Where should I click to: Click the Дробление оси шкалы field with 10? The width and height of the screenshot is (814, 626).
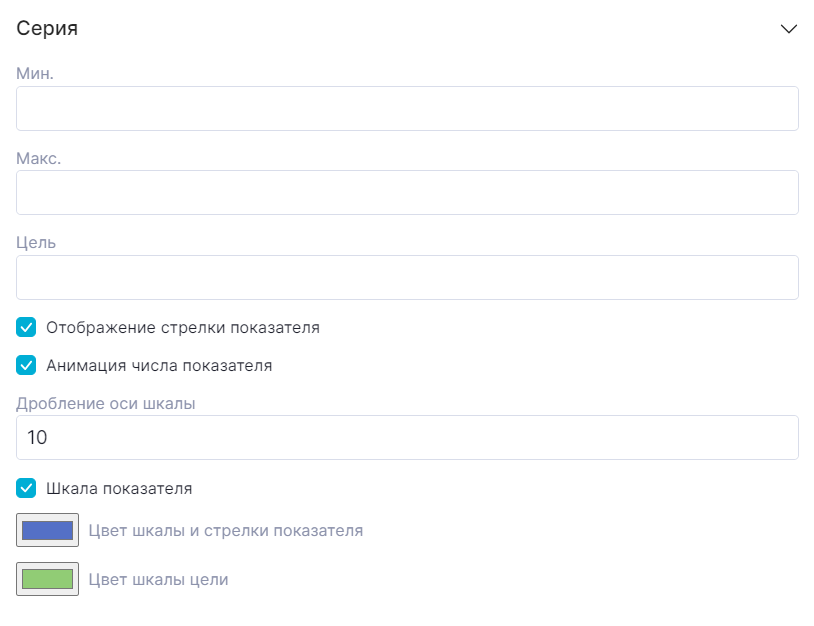(407, 437)
